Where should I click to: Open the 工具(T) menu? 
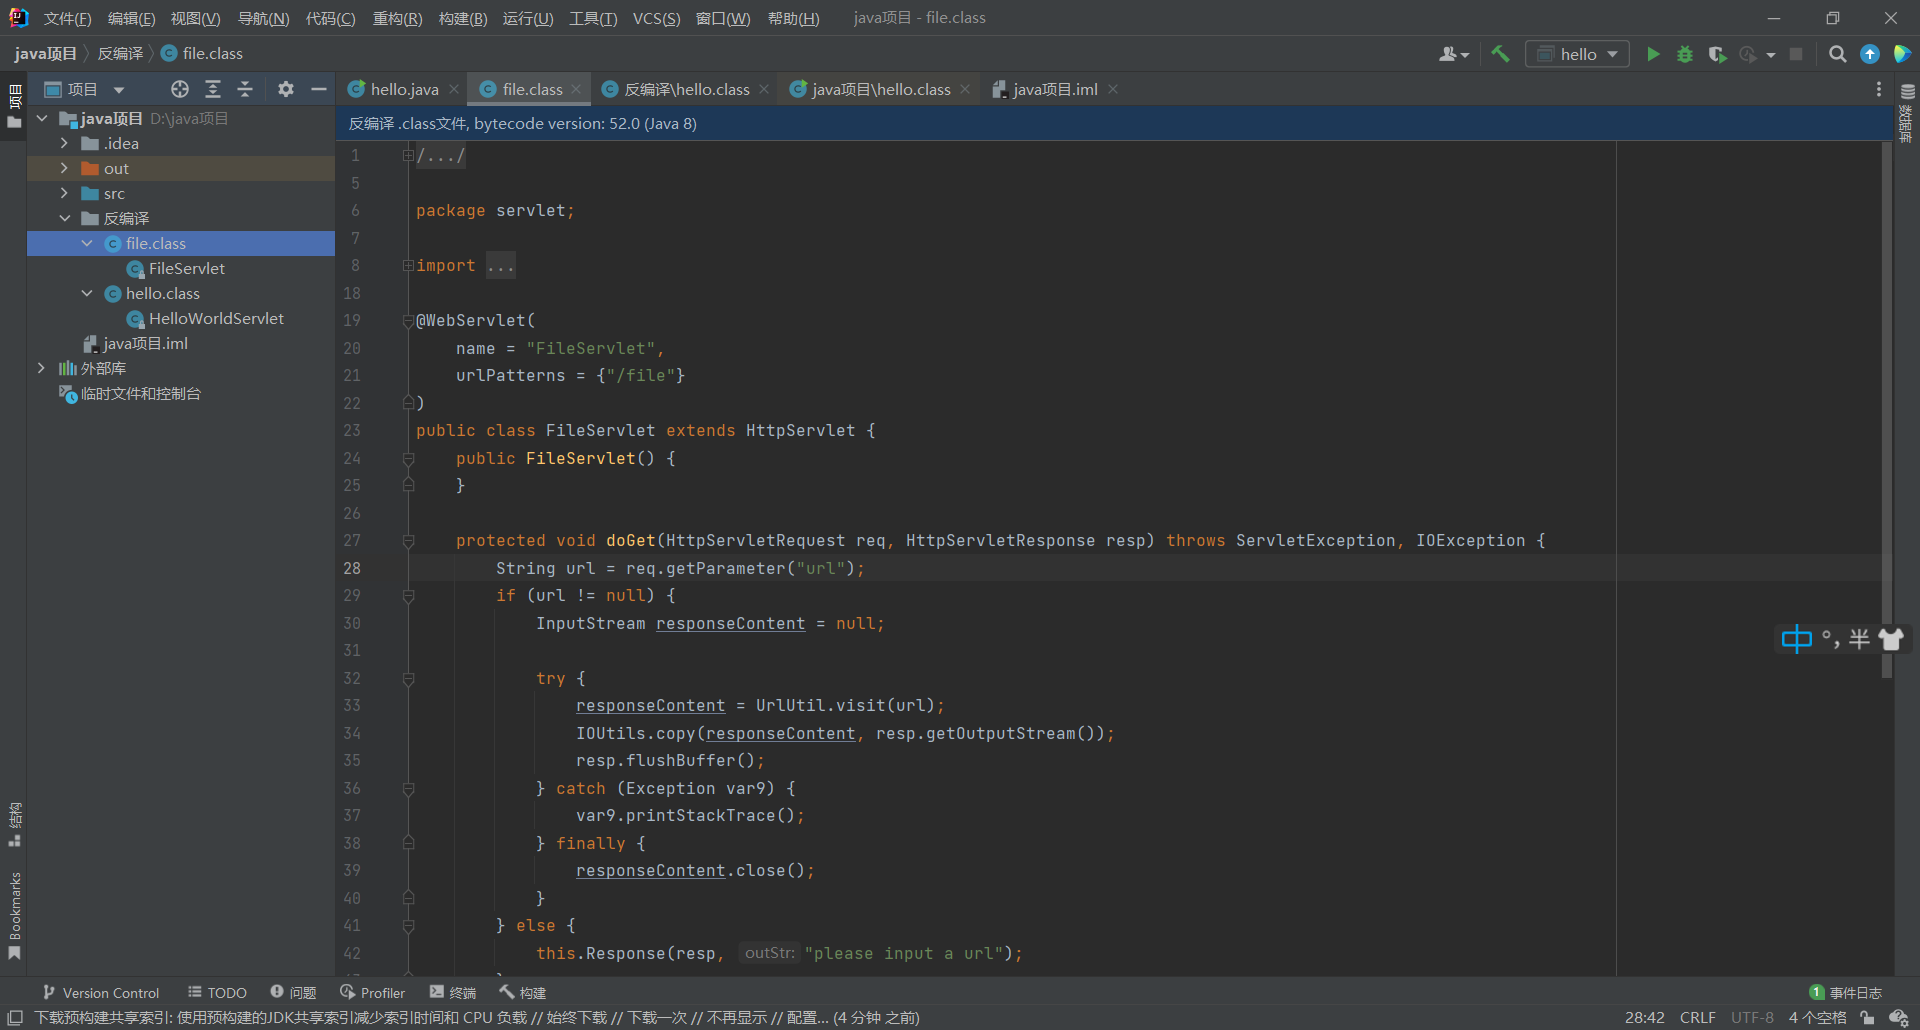coord(593,18)
